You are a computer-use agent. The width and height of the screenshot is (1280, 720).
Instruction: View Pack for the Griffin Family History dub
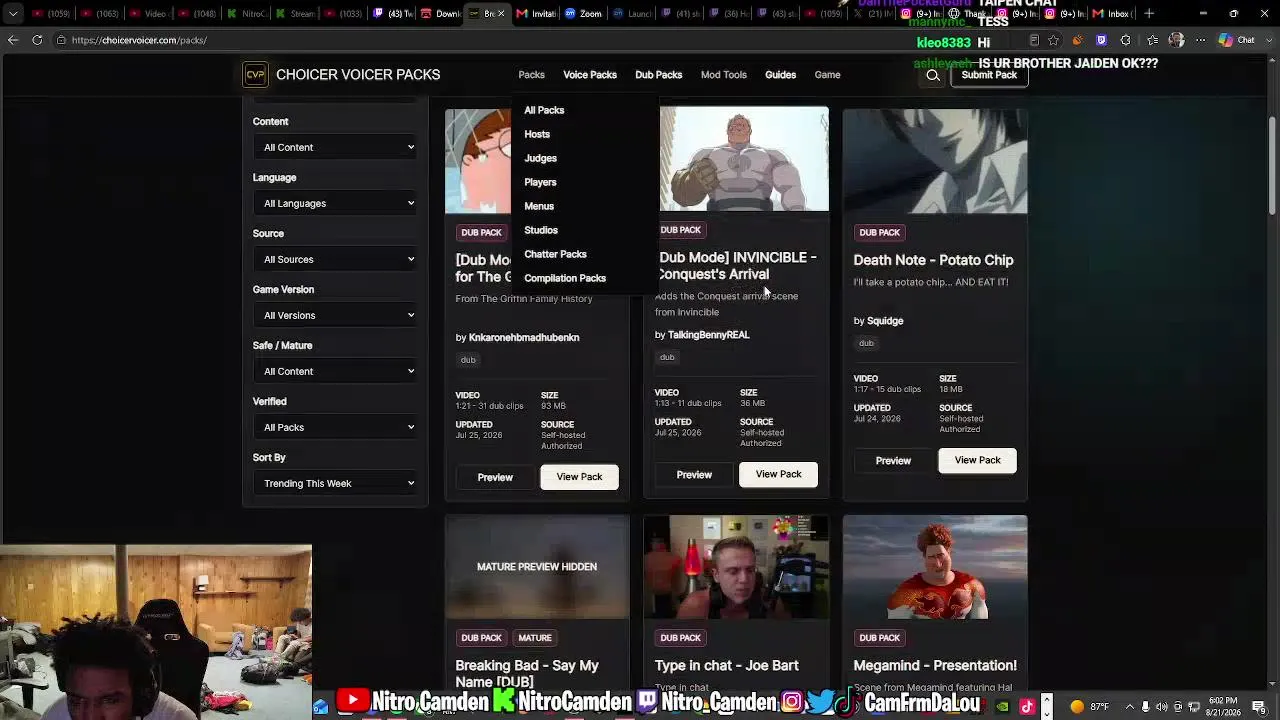click(x=579, y=477)
